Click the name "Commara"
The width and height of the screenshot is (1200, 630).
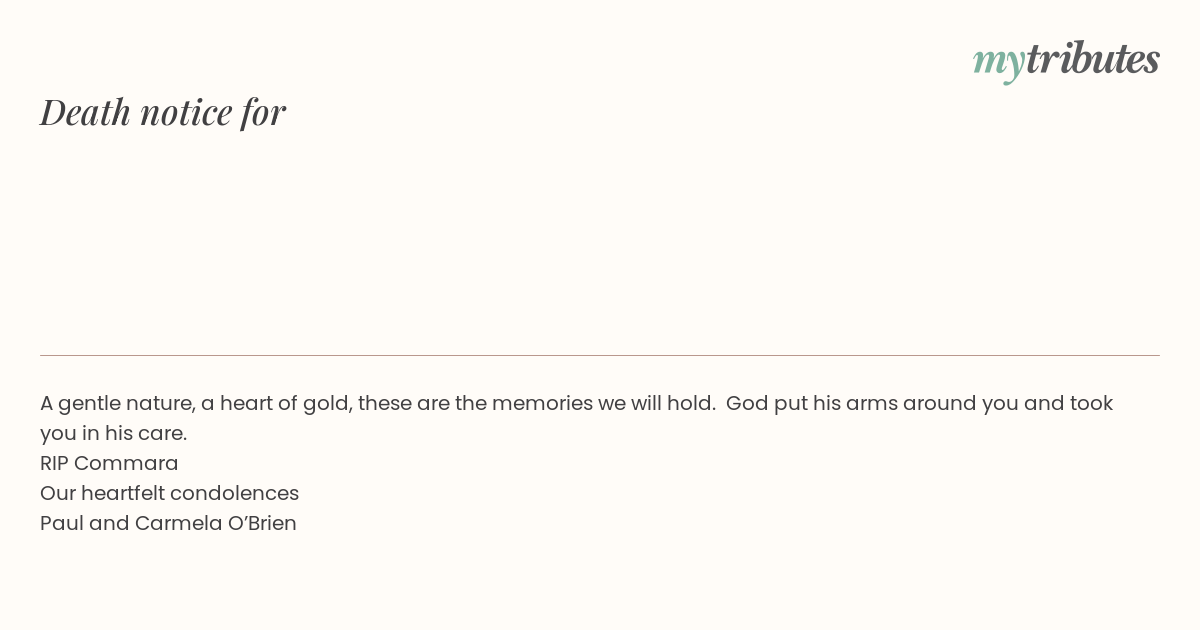[126, 463]
